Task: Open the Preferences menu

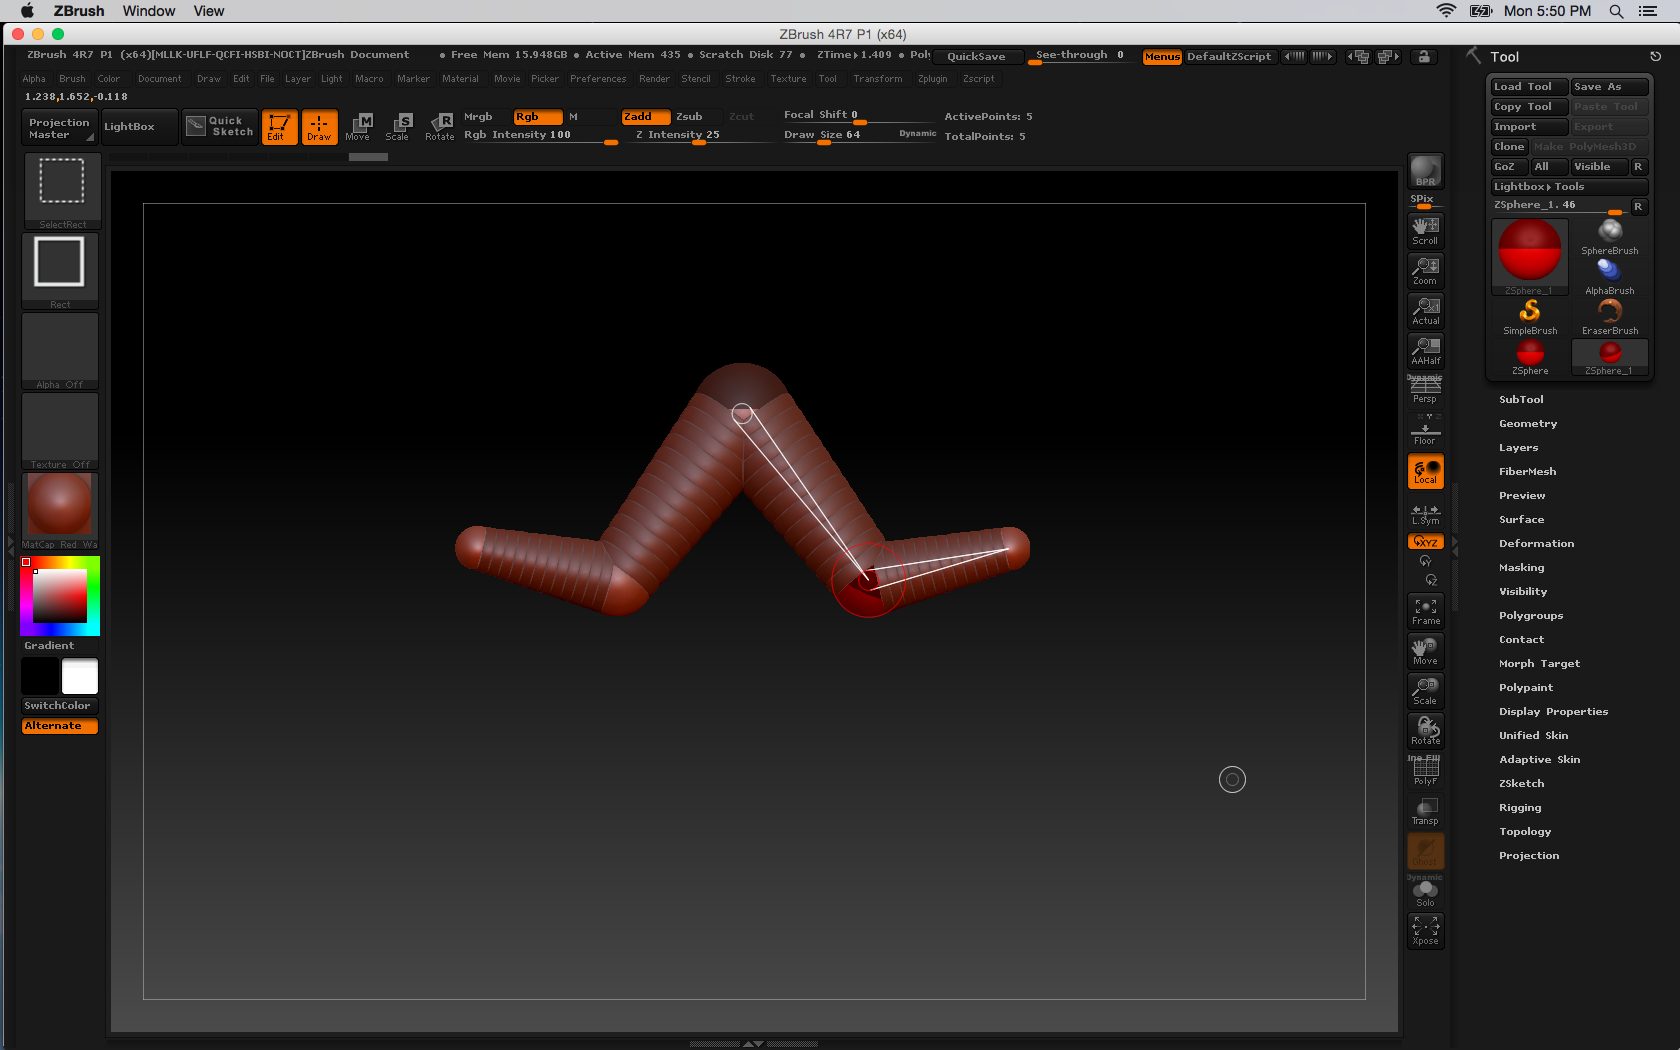Action: tap(598, 79)
